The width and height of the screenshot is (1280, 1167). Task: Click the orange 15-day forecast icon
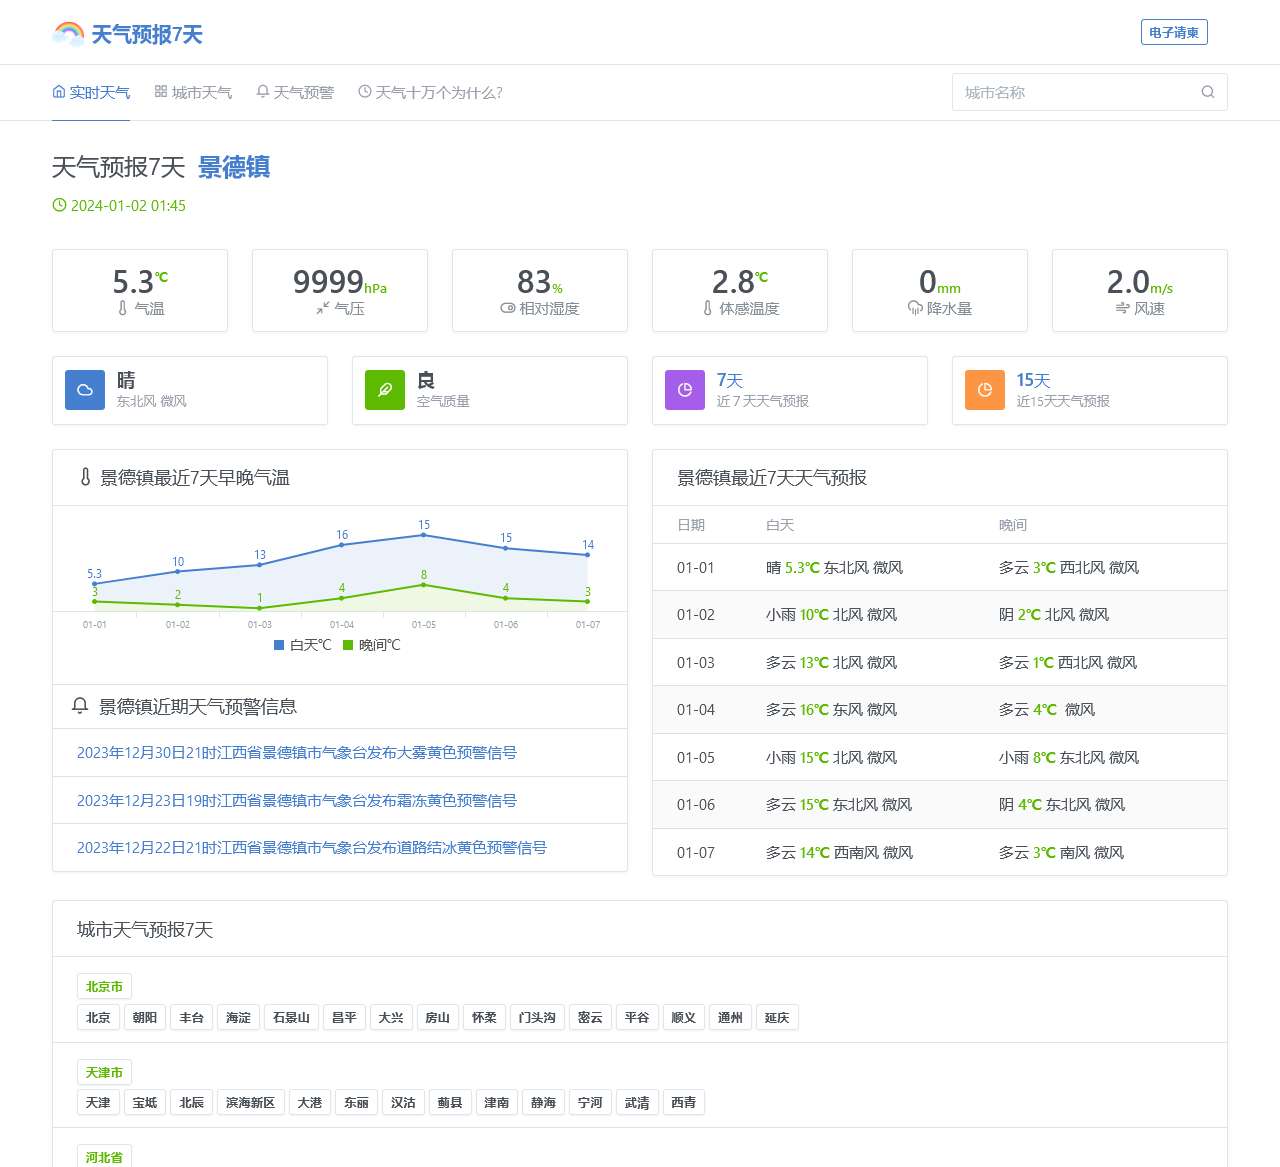click(x=985, y=390)
